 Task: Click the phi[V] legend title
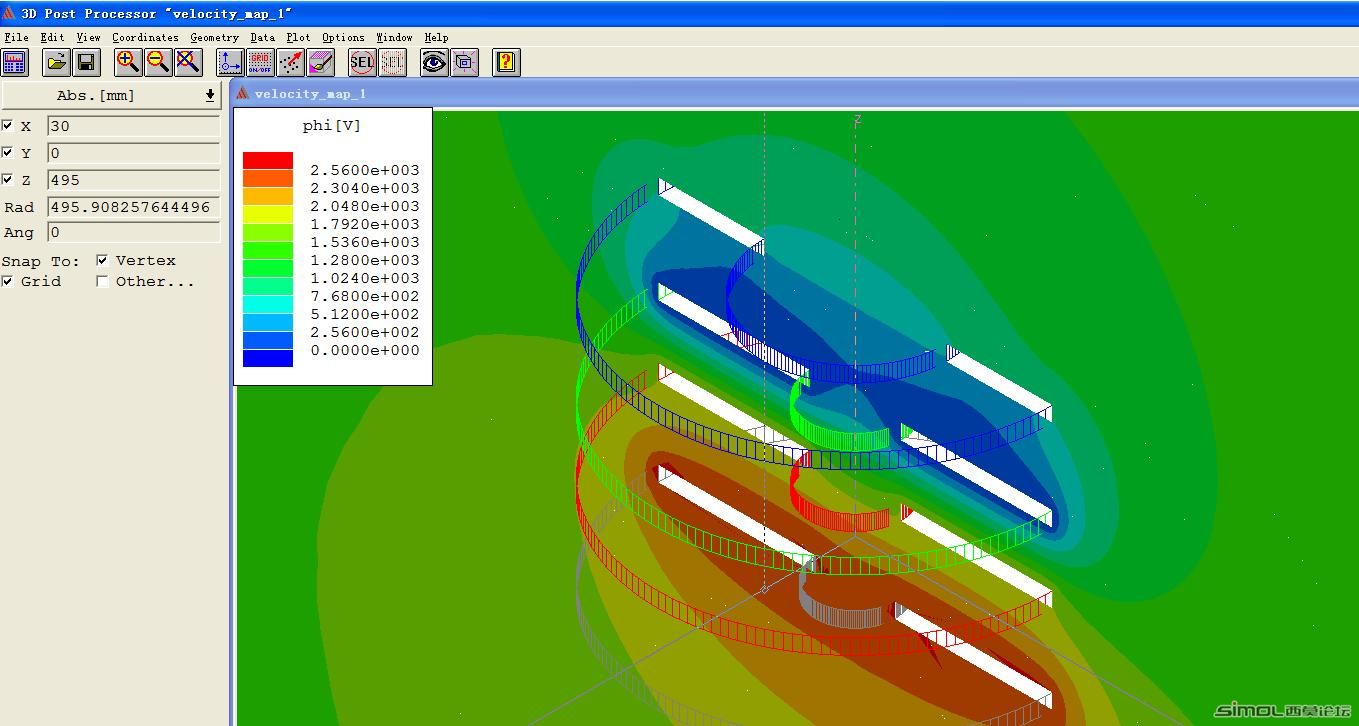click(x=331, y=126)
